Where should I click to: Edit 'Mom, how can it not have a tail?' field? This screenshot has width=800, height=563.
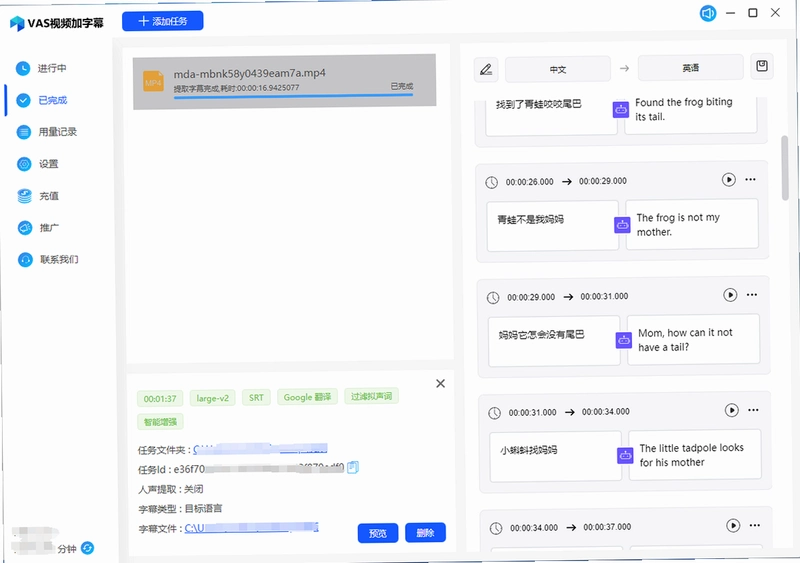(x=693, y=339)
